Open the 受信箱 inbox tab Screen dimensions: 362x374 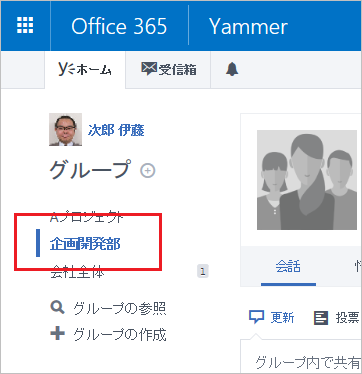click(x=168, y=69)
